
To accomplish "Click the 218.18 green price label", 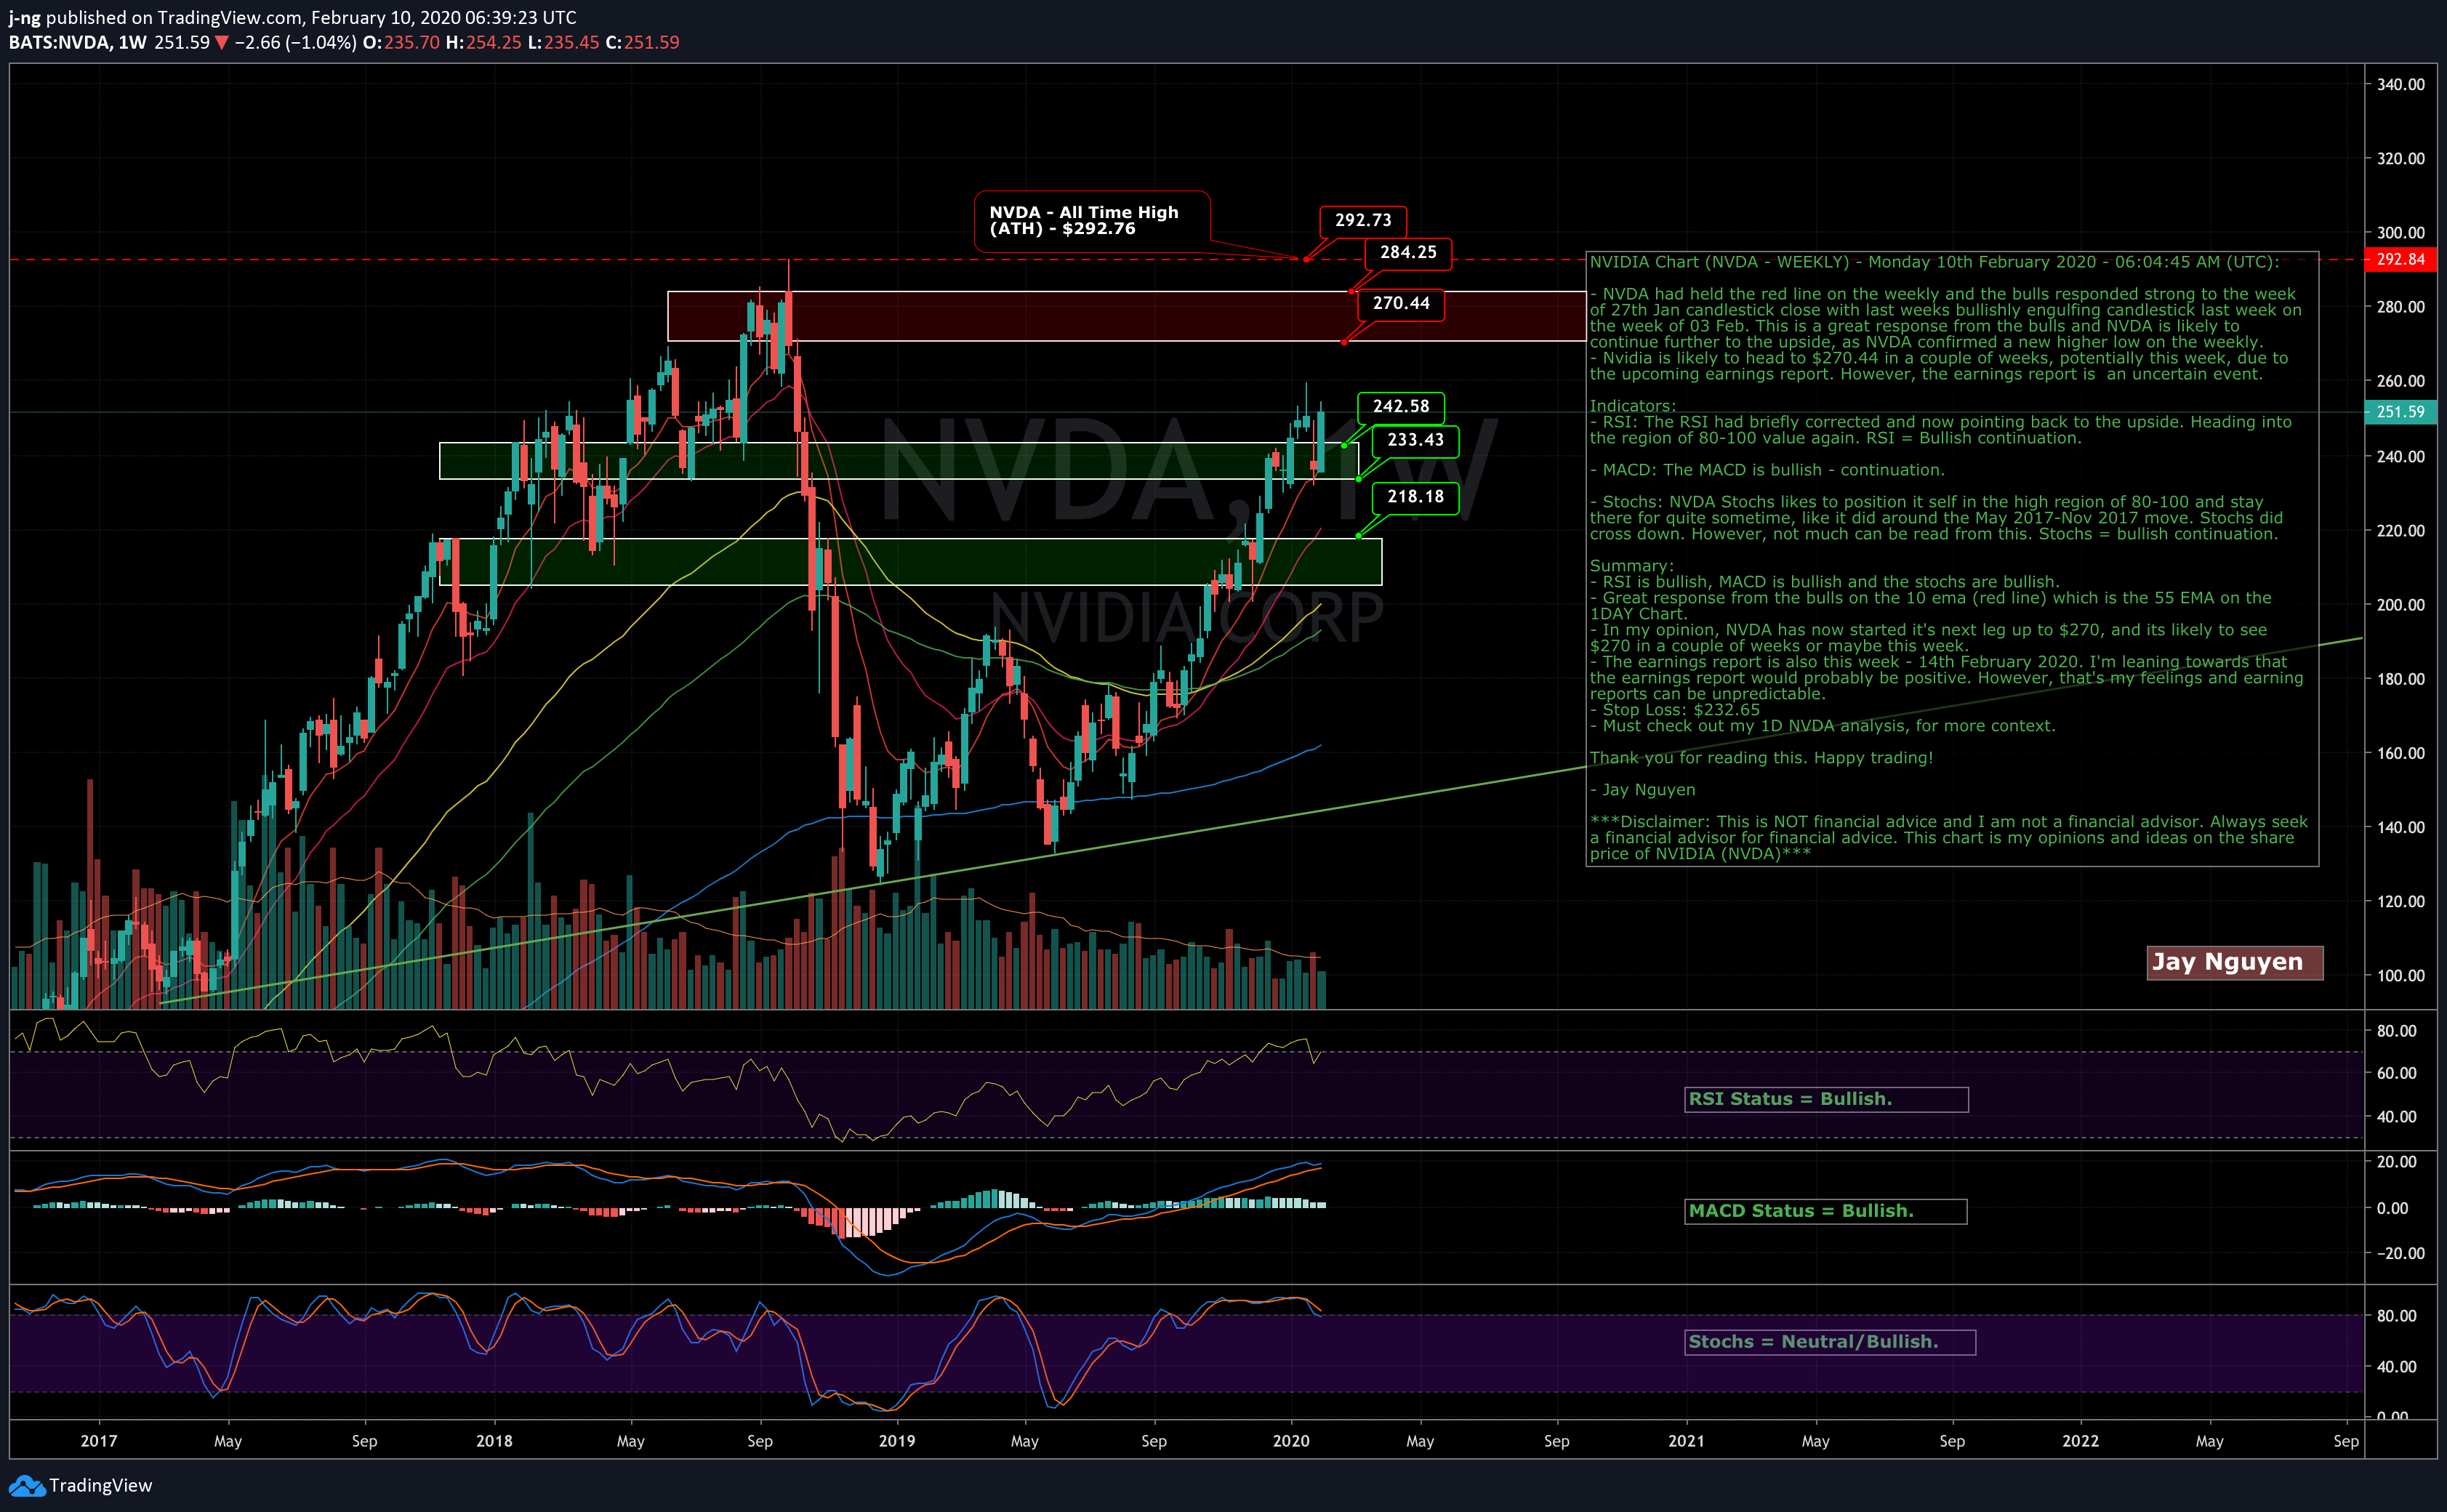I will [1415, 497].
